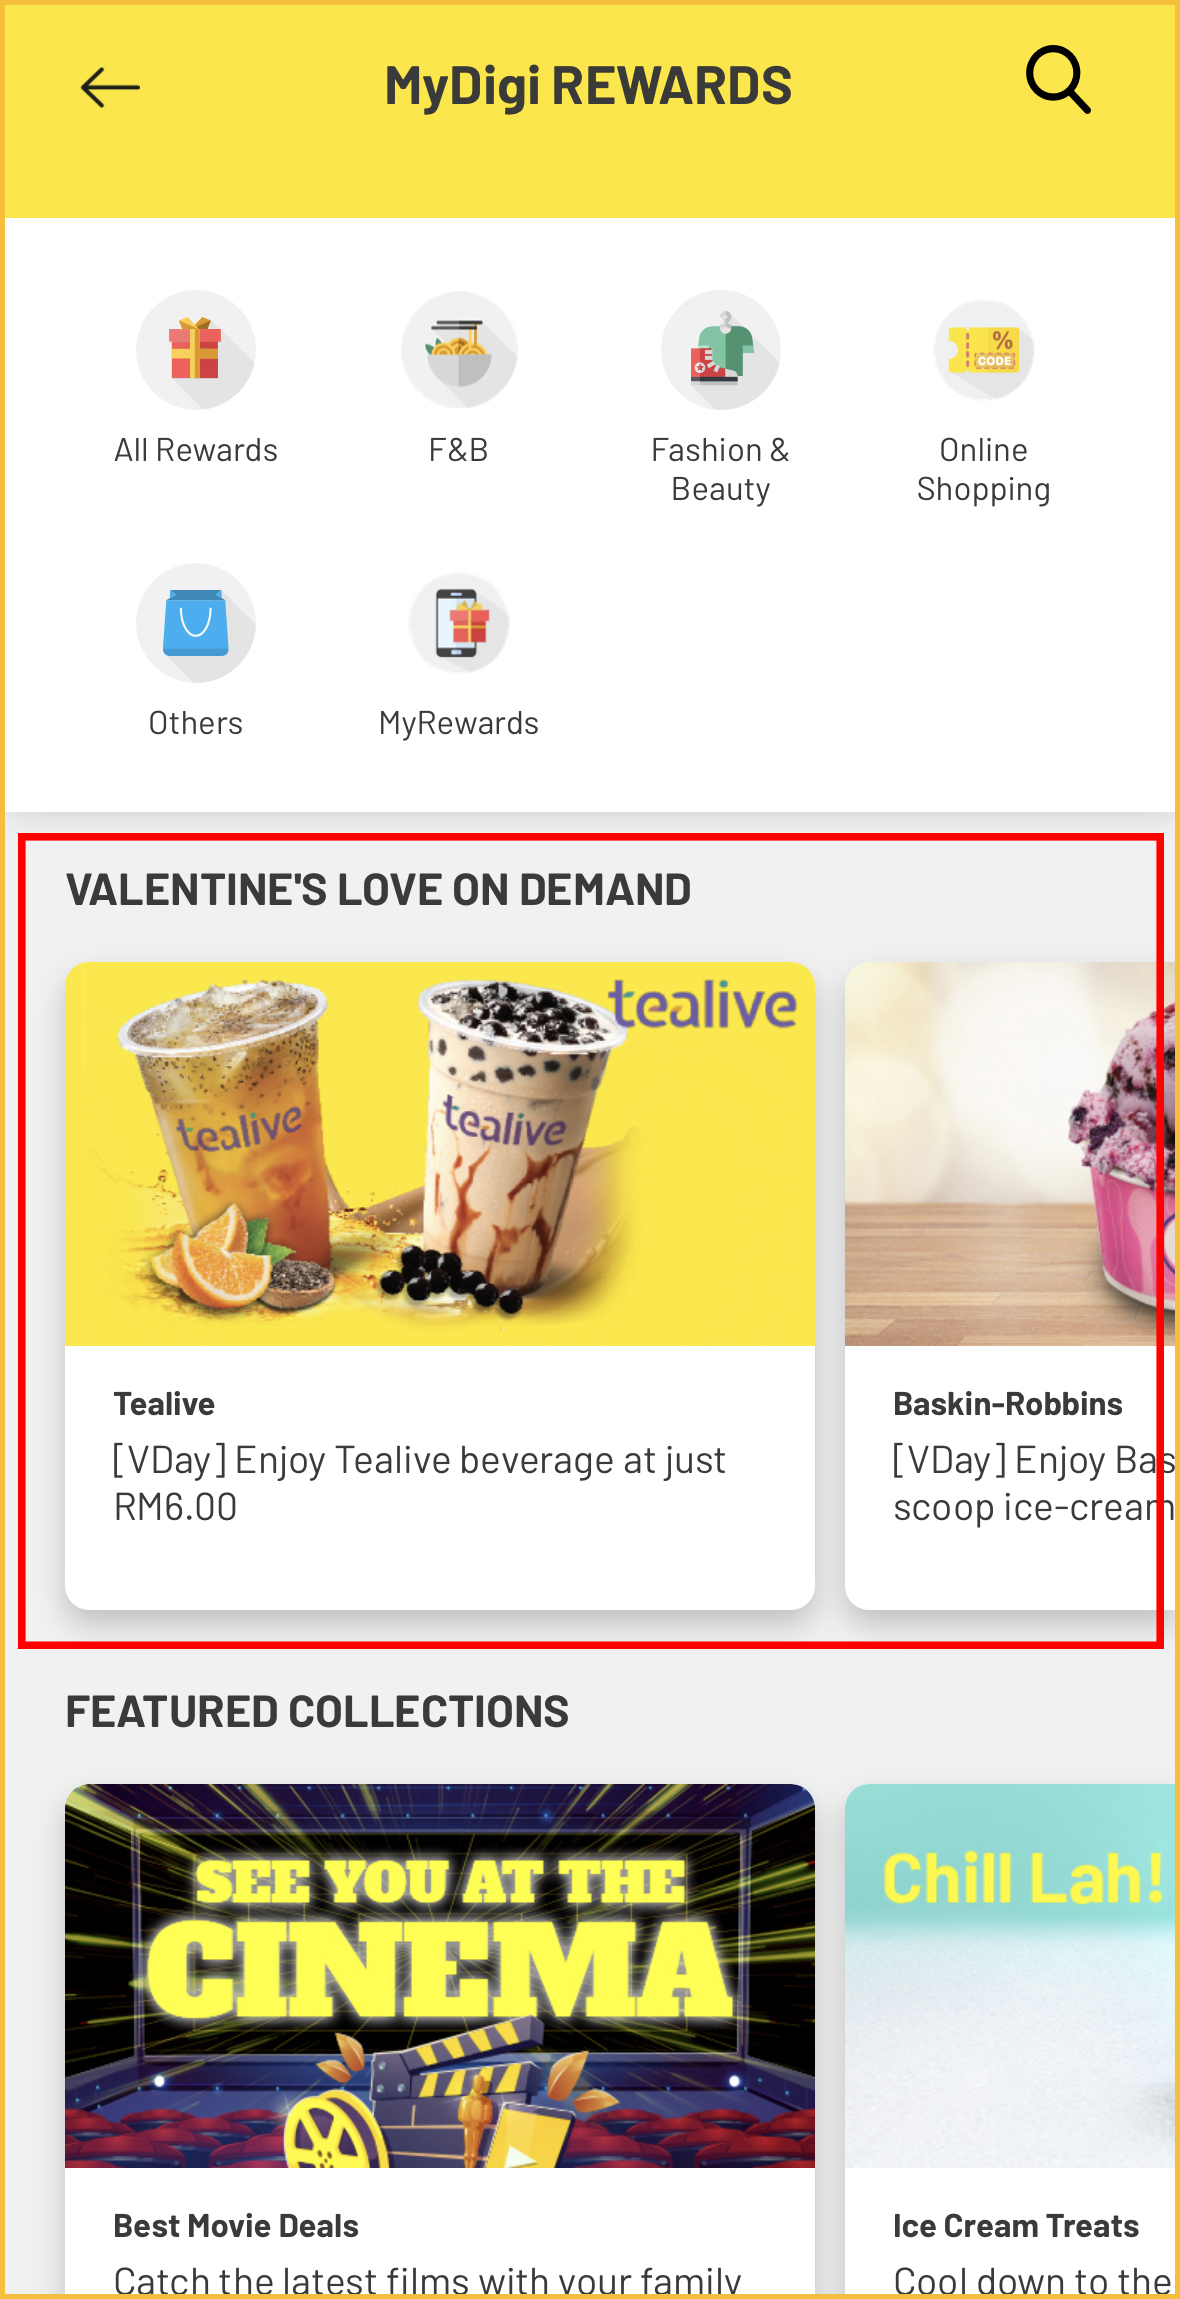Image resolution: width=1180 pixels, height=2299 pixels.
Task: Tap the All Rewards label
Action: (196, 450)
